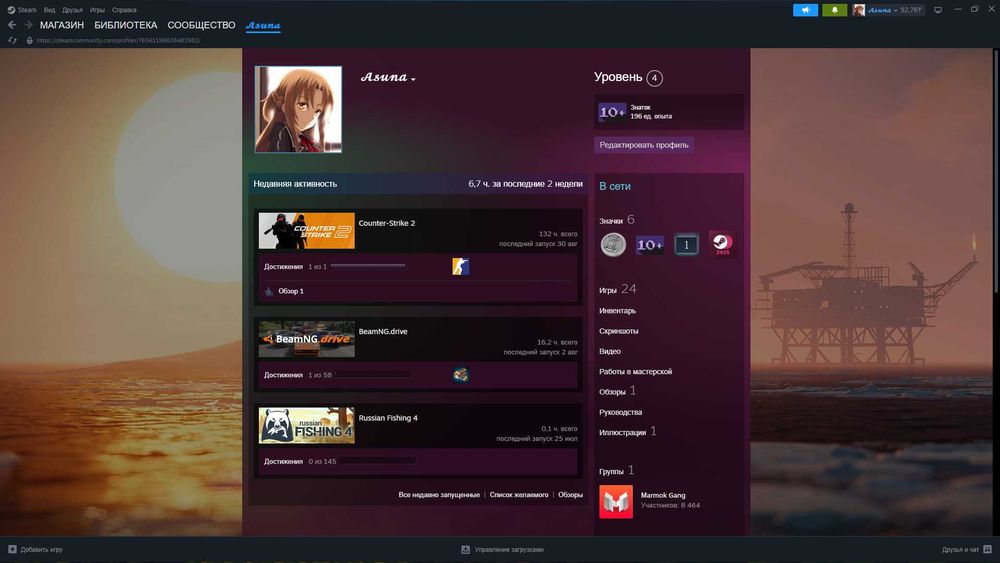The width and height of the screenshot is (1000, 563).
Task: Click the badge icon showing number 1
Action: point(686,245)
